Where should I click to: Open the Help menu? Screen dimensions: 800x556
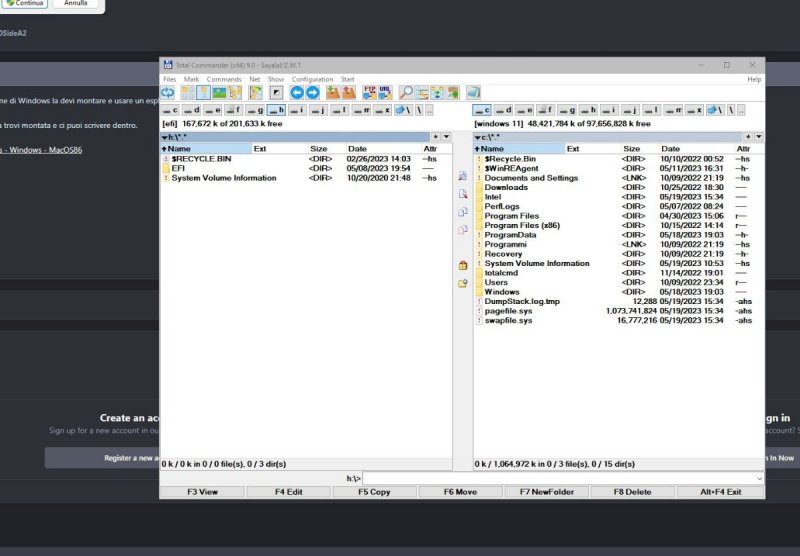tap(754, 79)
